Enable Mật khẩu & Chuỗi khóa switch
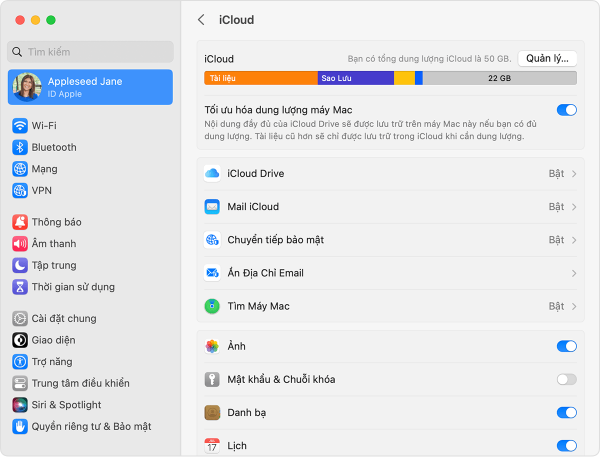 567,379
